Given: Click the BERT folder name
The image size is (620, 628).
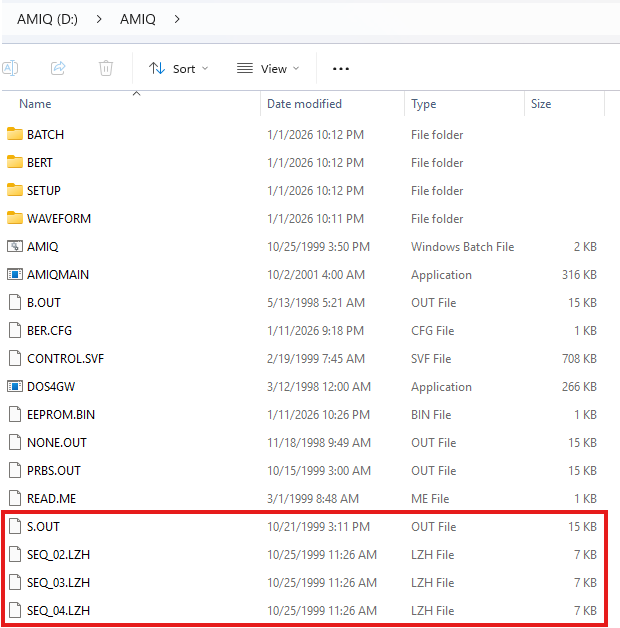Looking at the screenshot, I should coord(40,163).
